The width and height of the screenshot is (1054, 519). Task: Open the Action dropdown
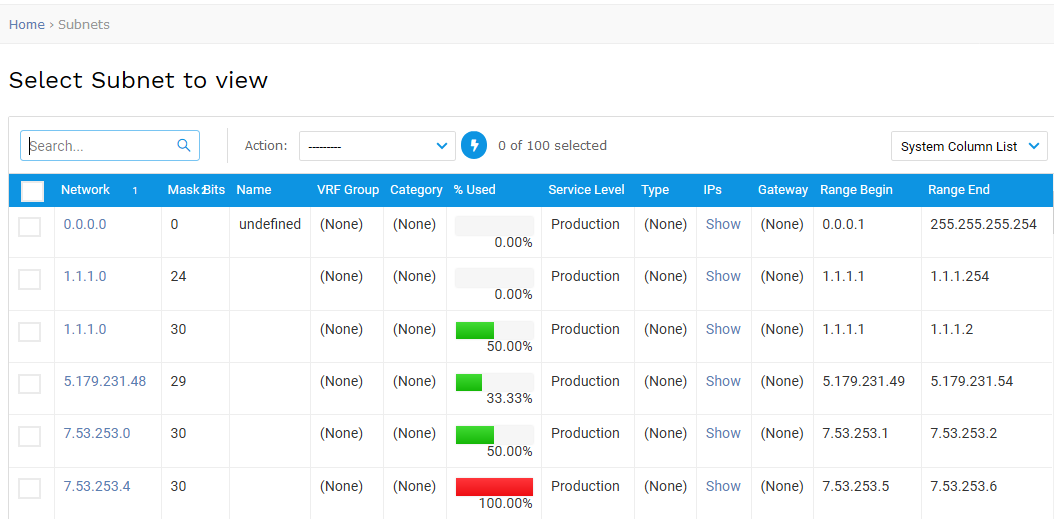pyautogui.click(x=377, y=146)
